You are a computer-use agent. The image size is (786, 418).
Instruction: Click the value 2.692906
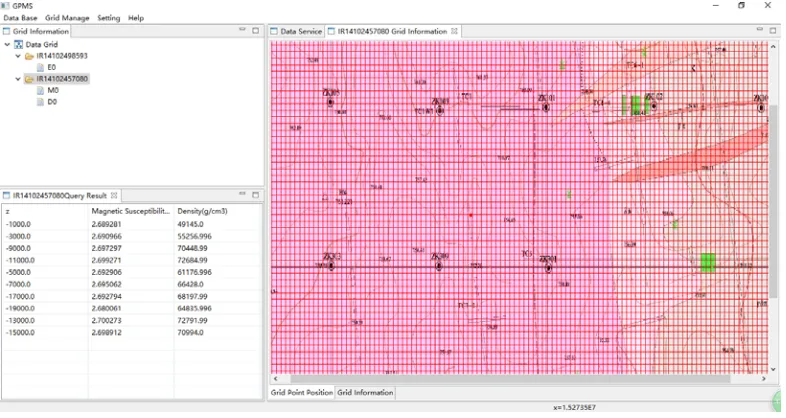tap(106, 273)
